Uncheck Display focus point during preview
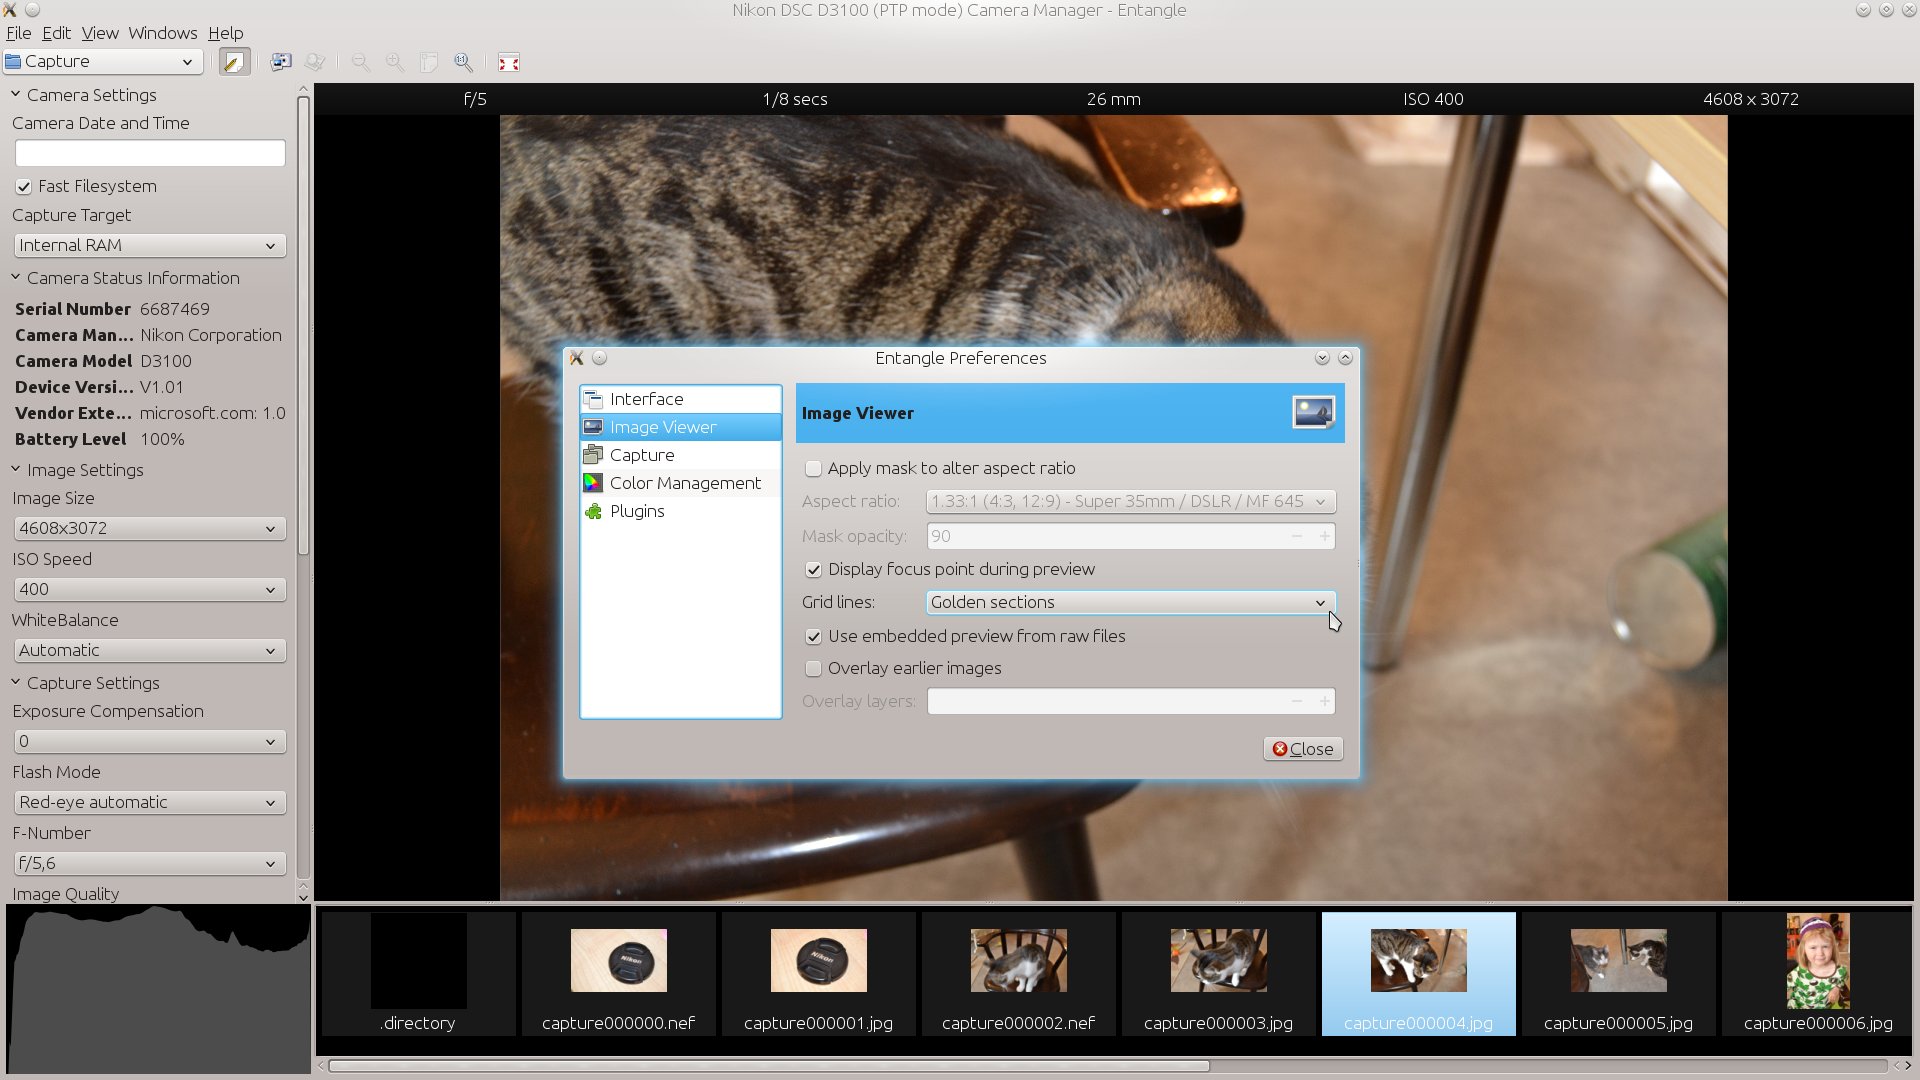This screenshot has width=1920, height=1080. [814, 569]
